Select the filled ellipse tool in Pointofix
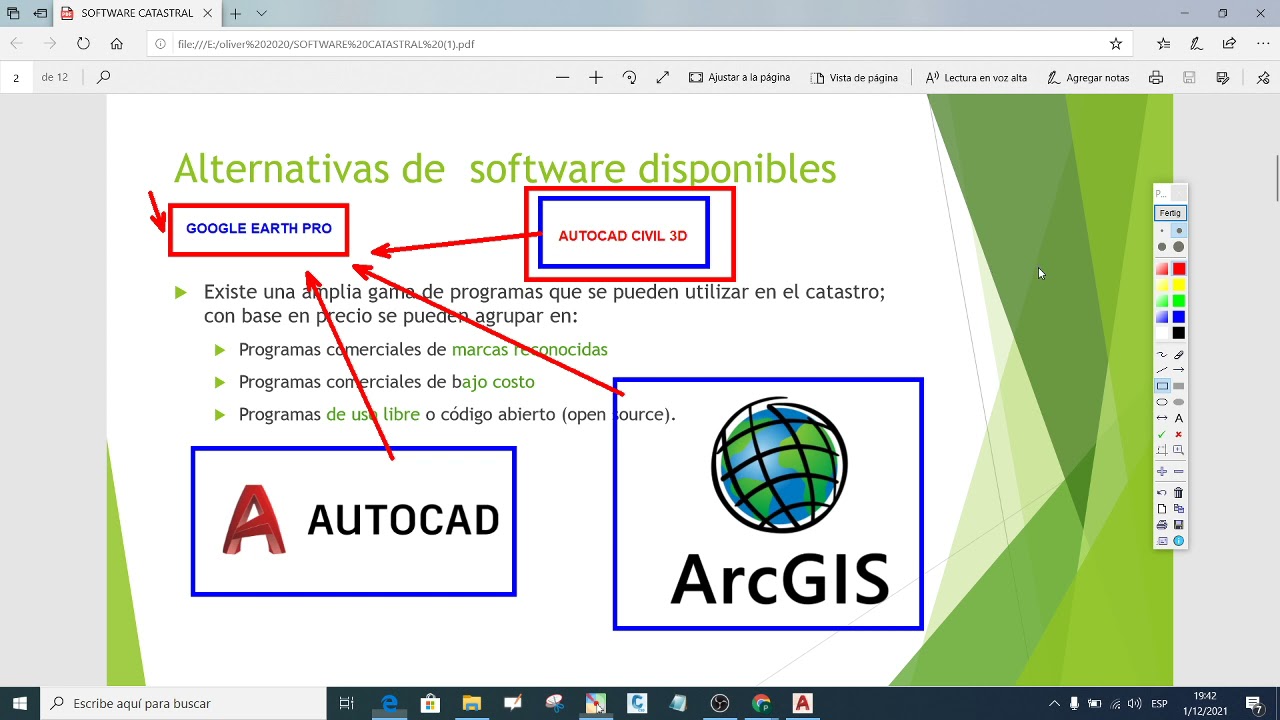Screen dimensions: 1280x720 coord(1179,402)
